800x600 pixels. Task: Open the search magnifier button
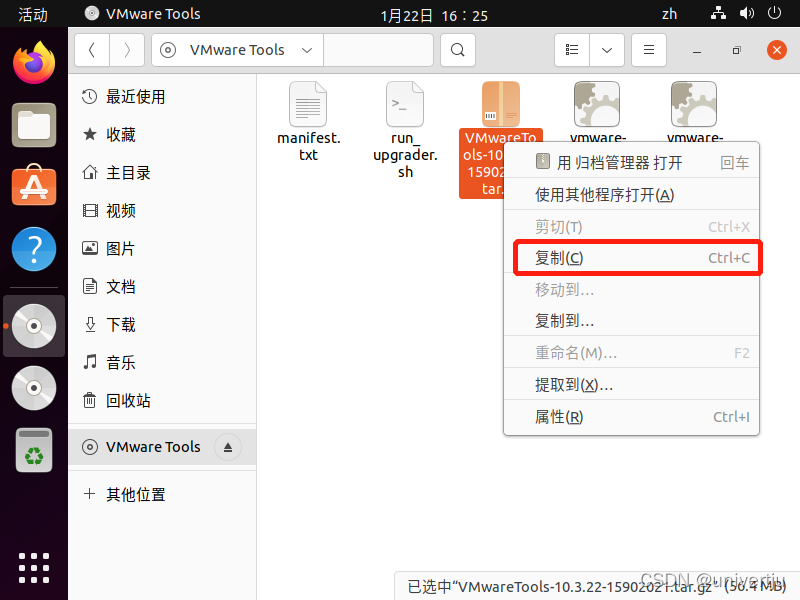coord(458,50)
